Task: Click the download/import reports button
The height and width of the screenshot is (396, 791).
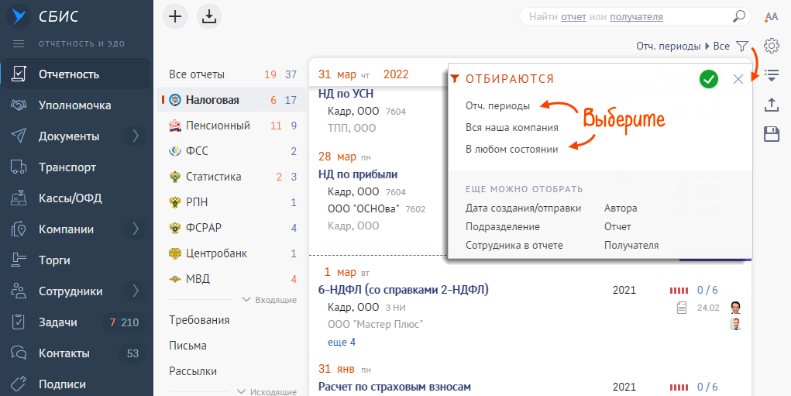Action: pos(209,17)
